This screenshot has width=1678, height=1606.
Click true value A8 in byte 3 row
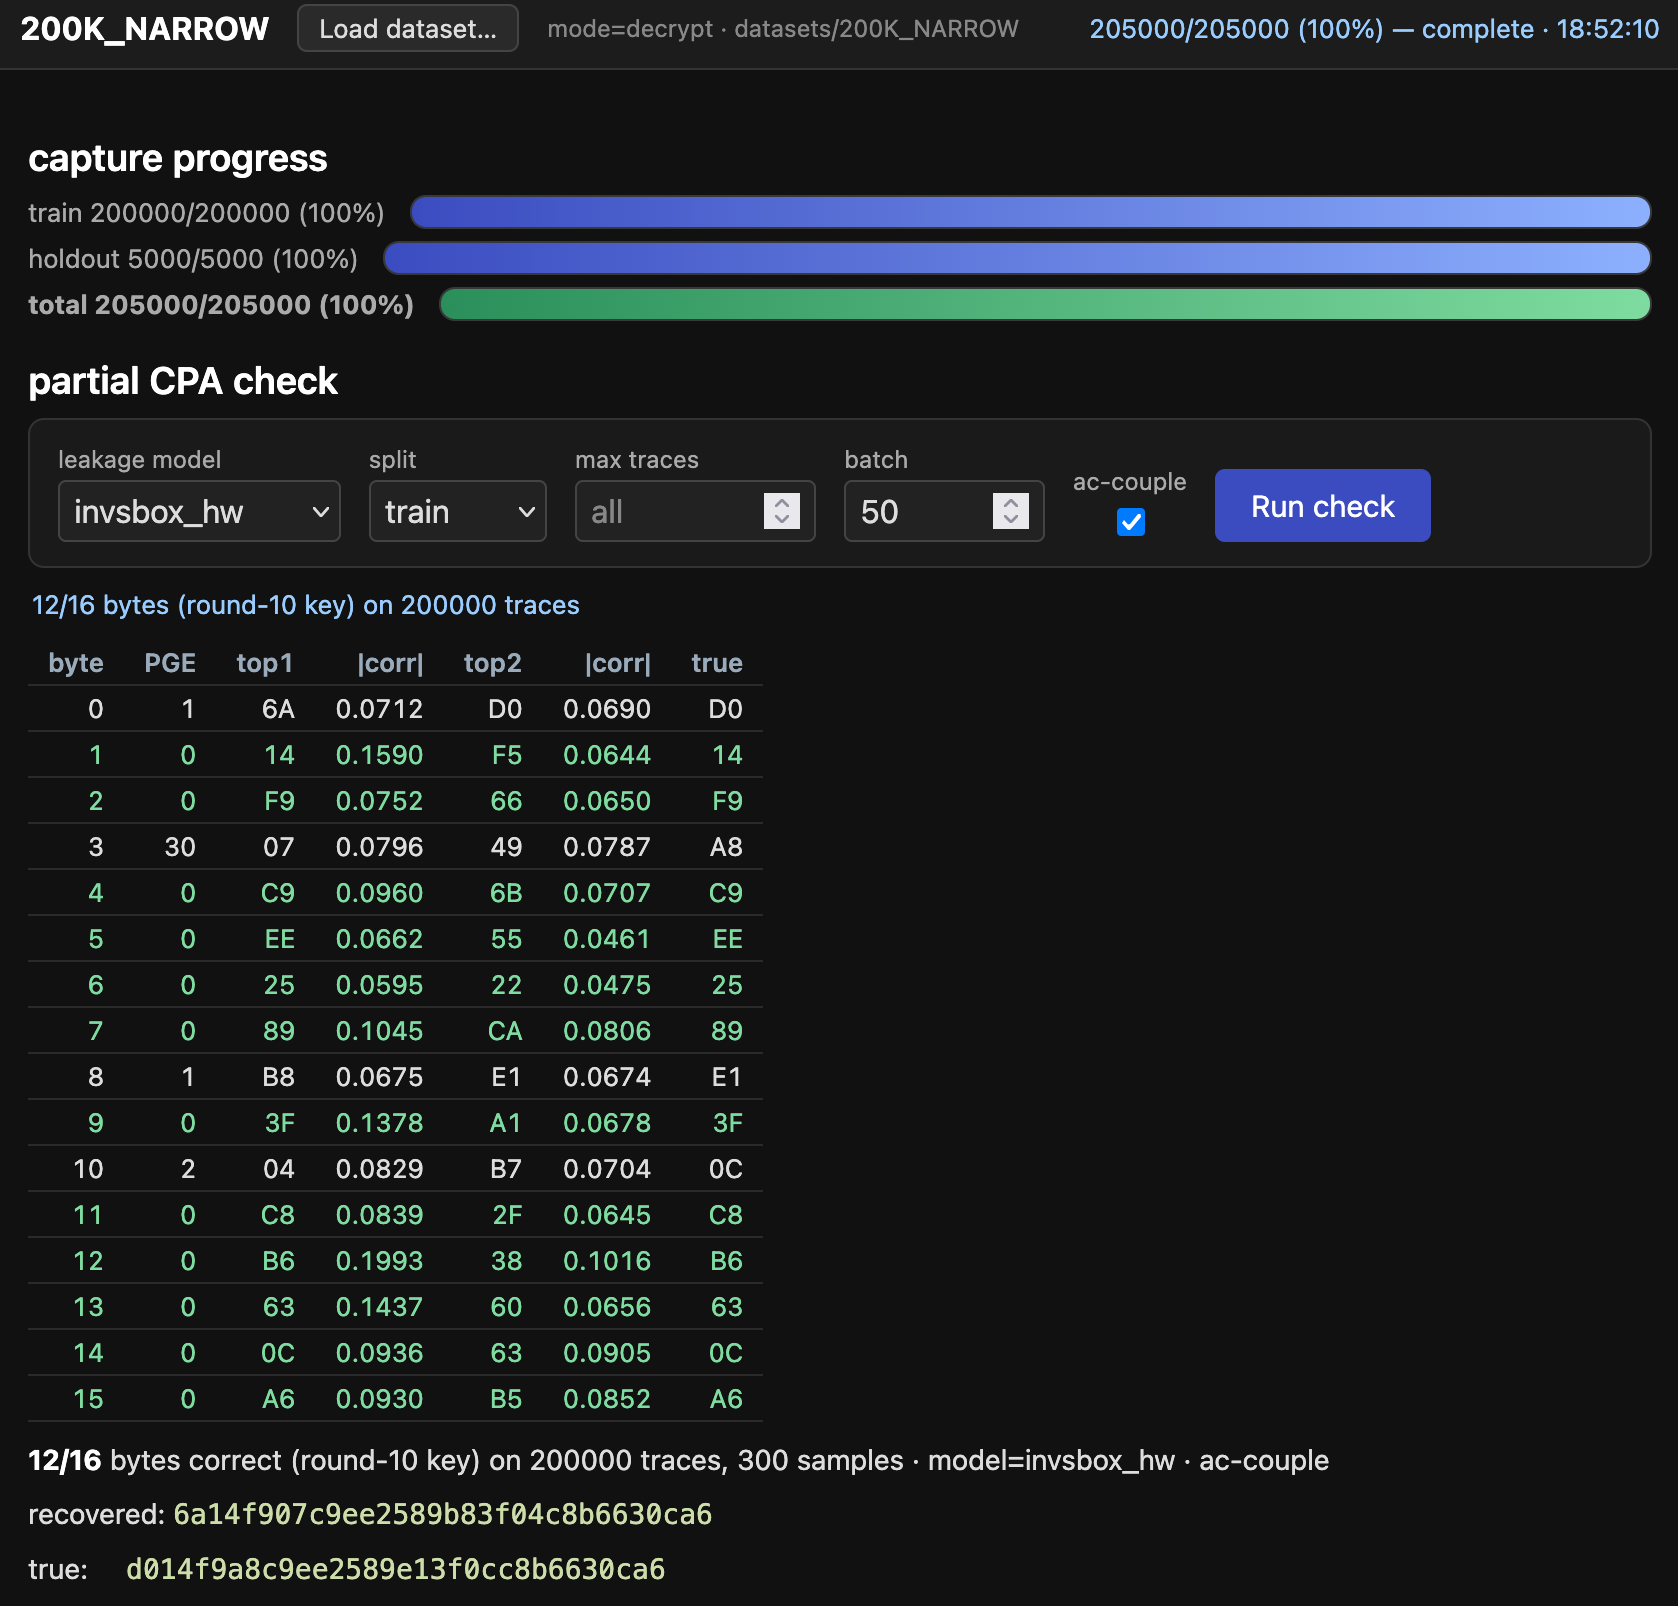tap(726, 847)
